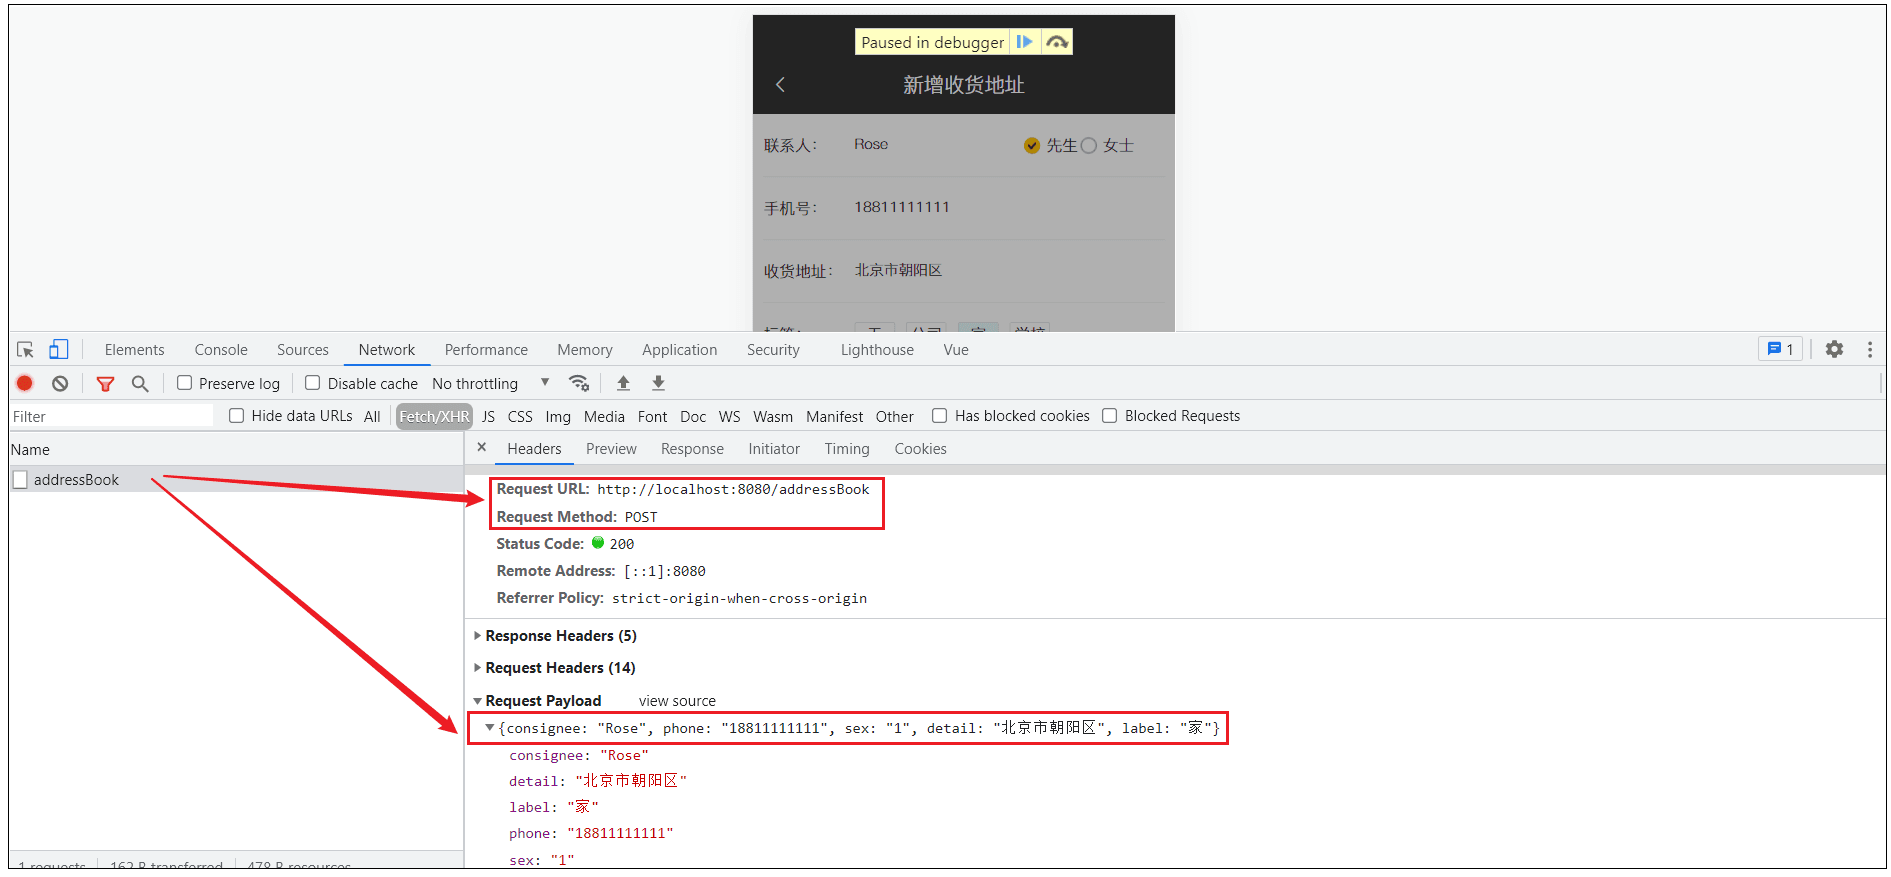Click the network Filter text field
Viewport: 1891px width, 877px height.
[x=110, y=417]
